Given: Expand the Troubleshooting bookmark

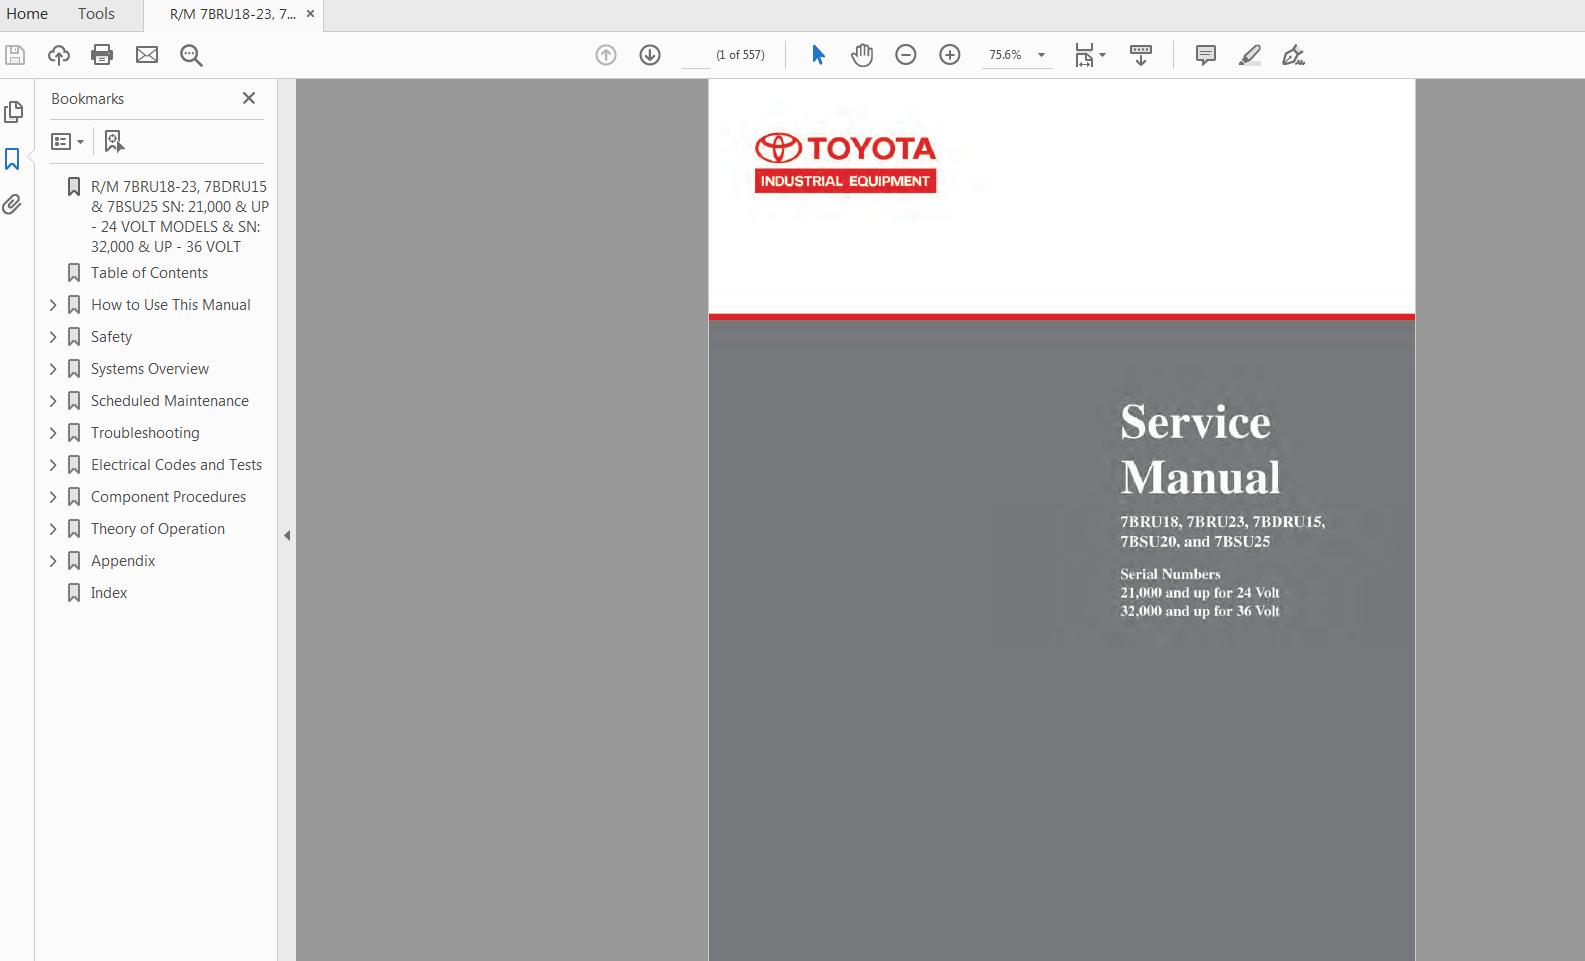Looking at the screenshot, I should (54, 433).
